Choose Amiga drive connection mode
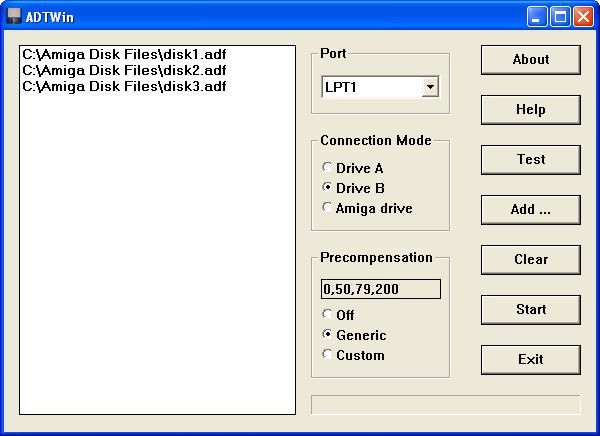600x436 pixels. pos(327,208)
